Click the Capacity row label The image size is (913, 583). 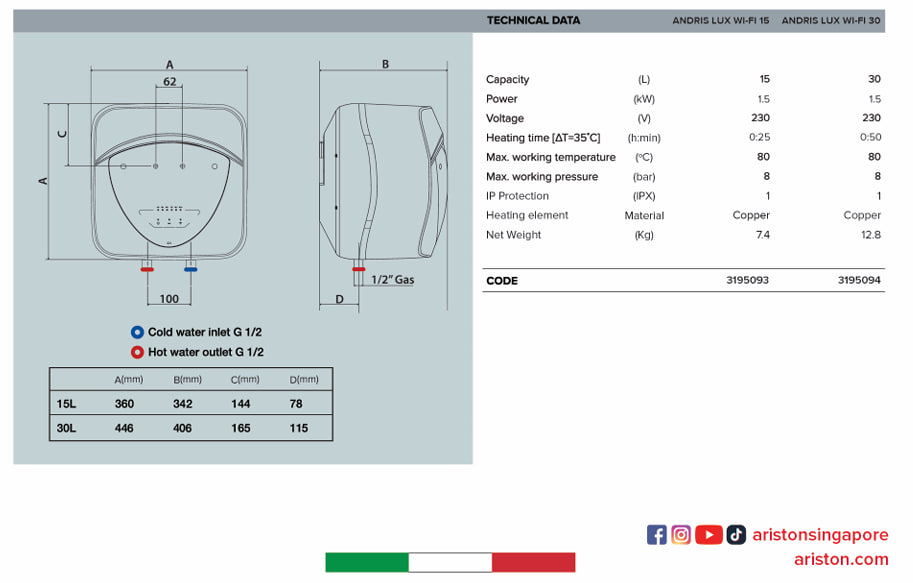pyautogui.click(x=508, y=80)
